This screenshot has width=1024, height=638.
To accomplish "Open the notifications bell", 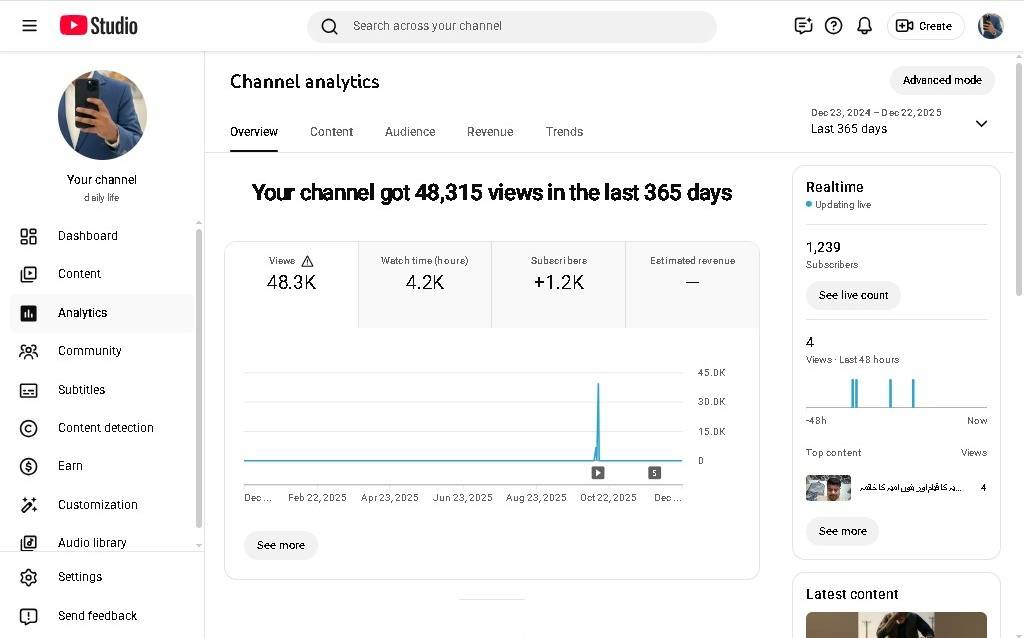I will coord(865,26).
